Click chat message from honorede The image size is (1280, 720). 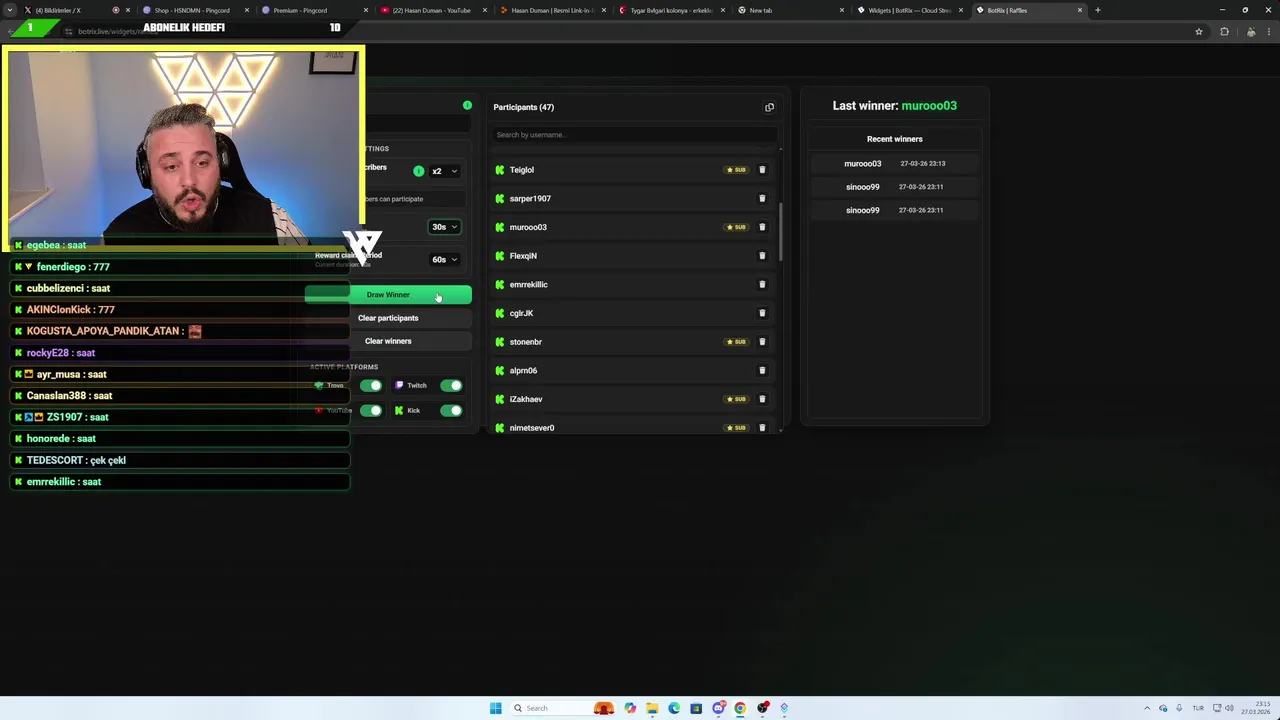point(180,439)
